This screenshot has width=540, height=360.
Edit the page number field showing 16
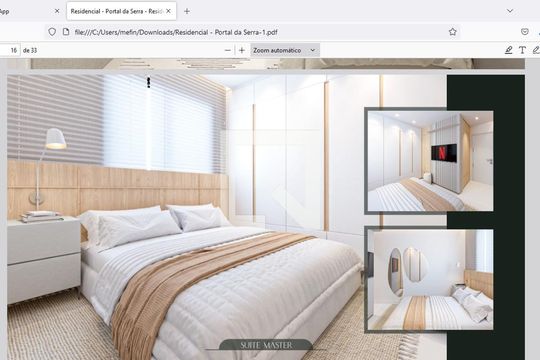(x=10, y=50)
